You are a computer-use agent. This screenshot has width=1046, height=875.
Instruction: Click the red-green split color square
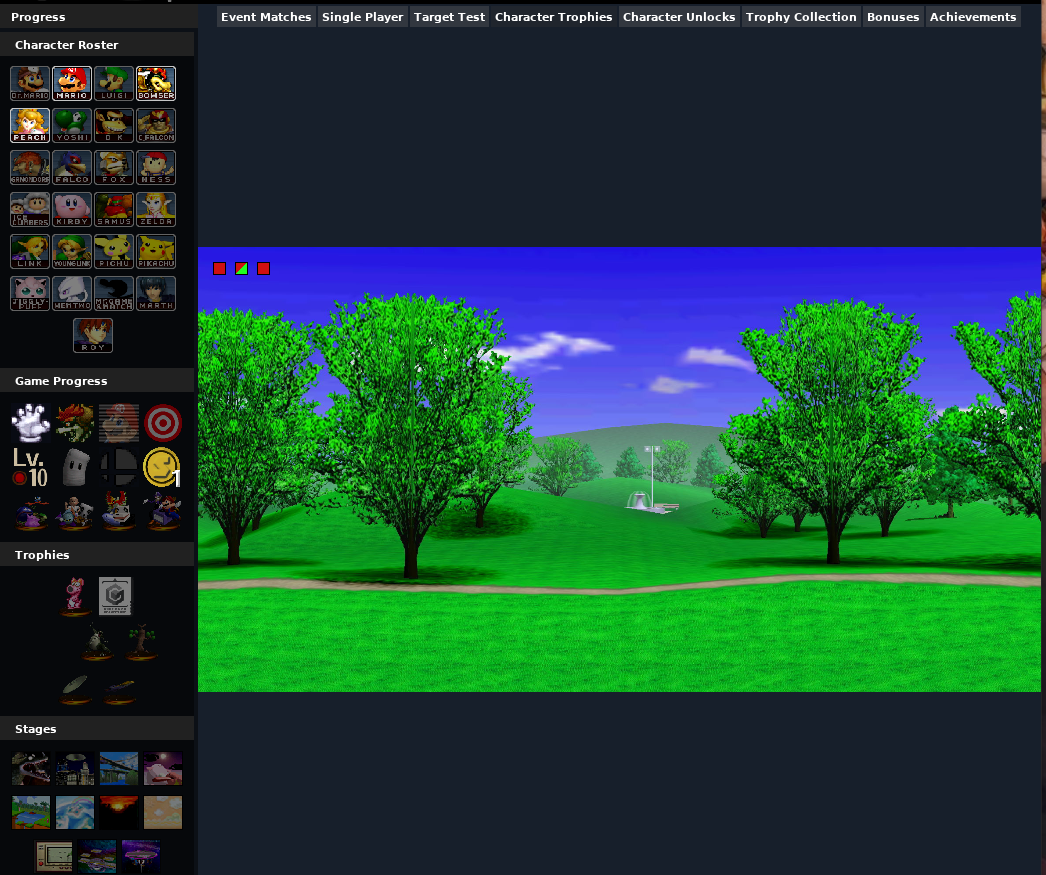point(241,268)
